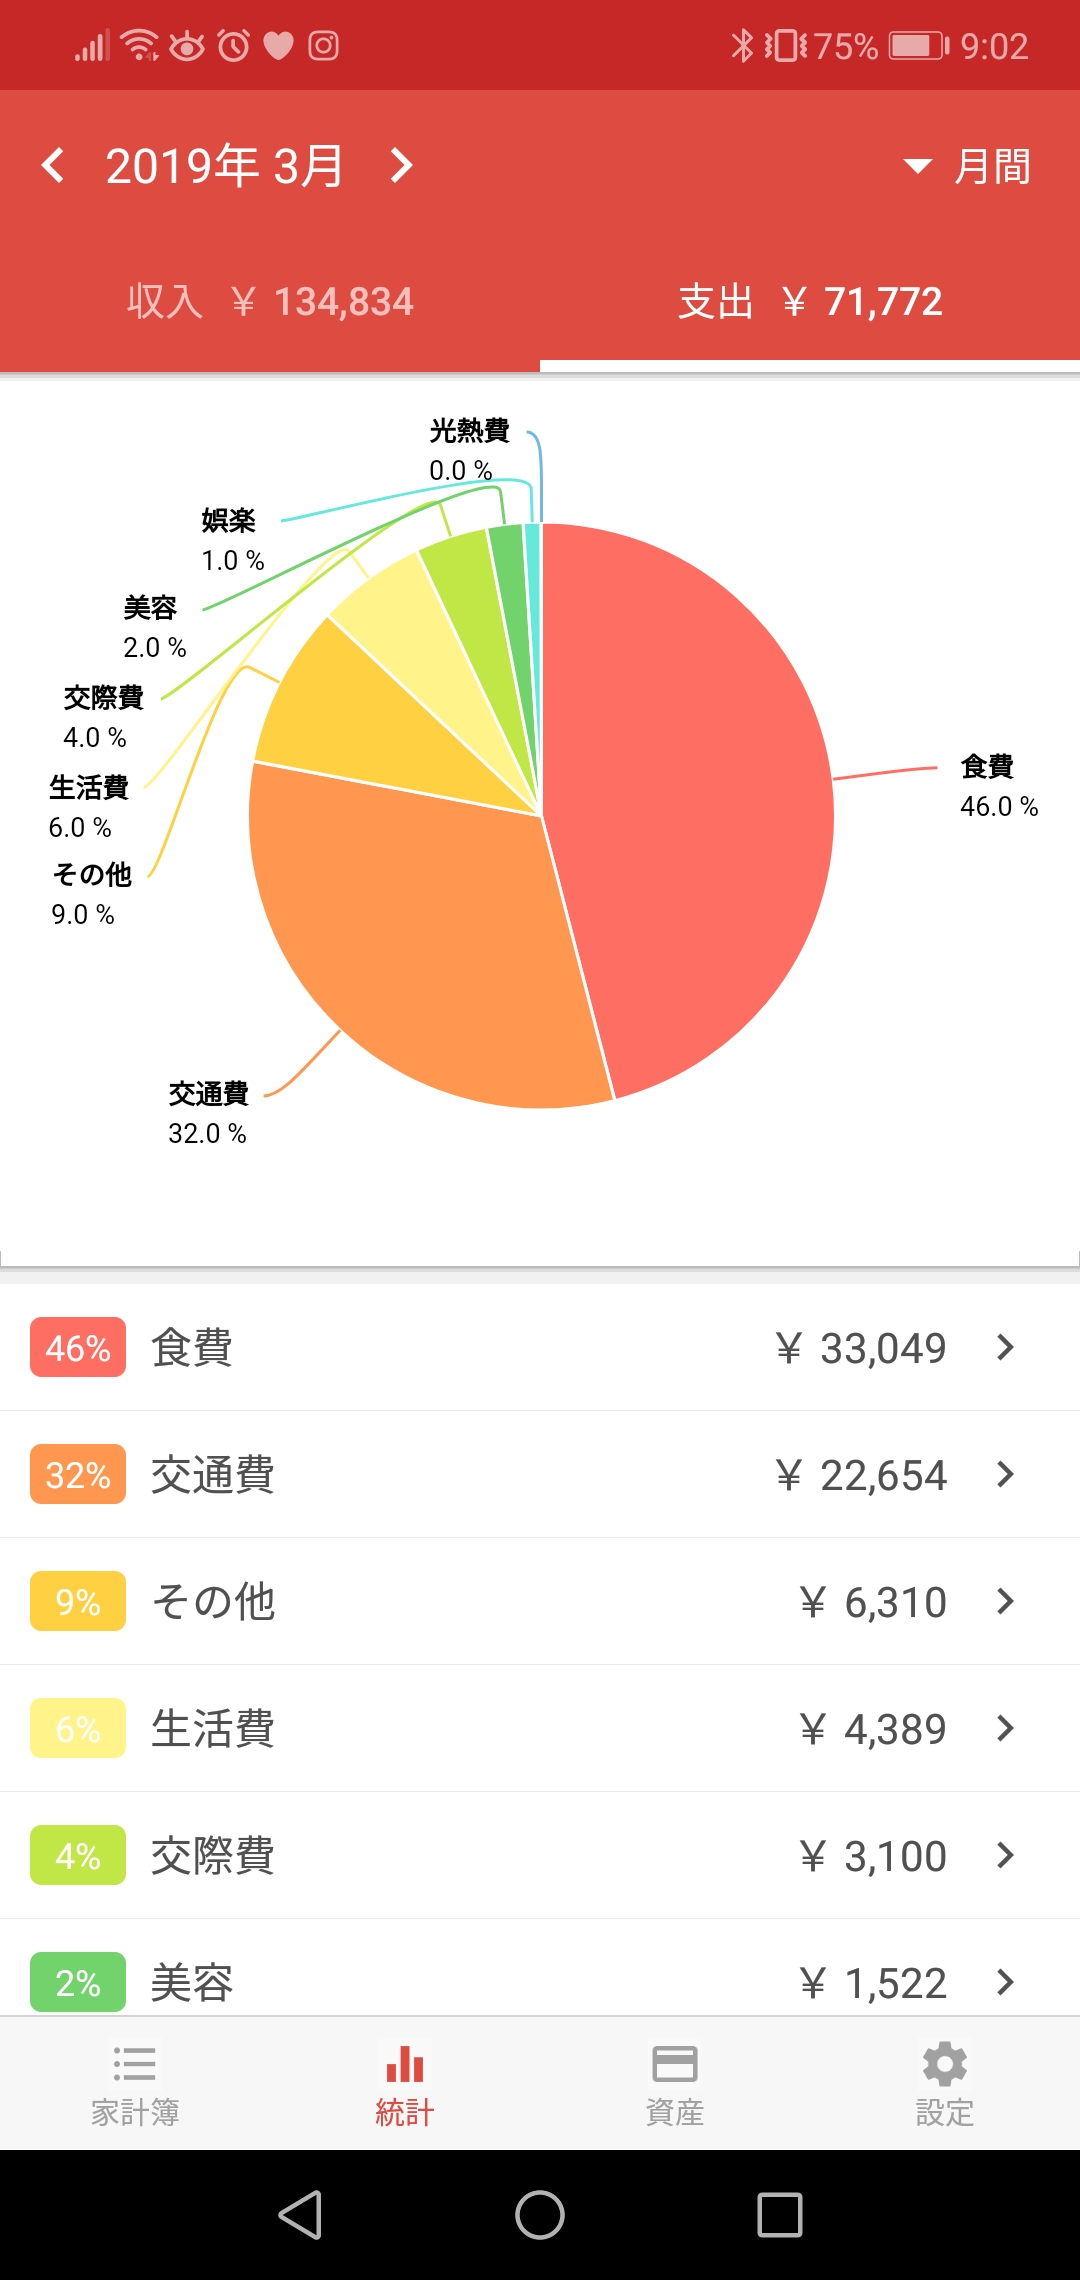The width and height of the screenshot is (1080, 2280).
Task: Switch to the 収入 income tab
Action: (270, 302)
